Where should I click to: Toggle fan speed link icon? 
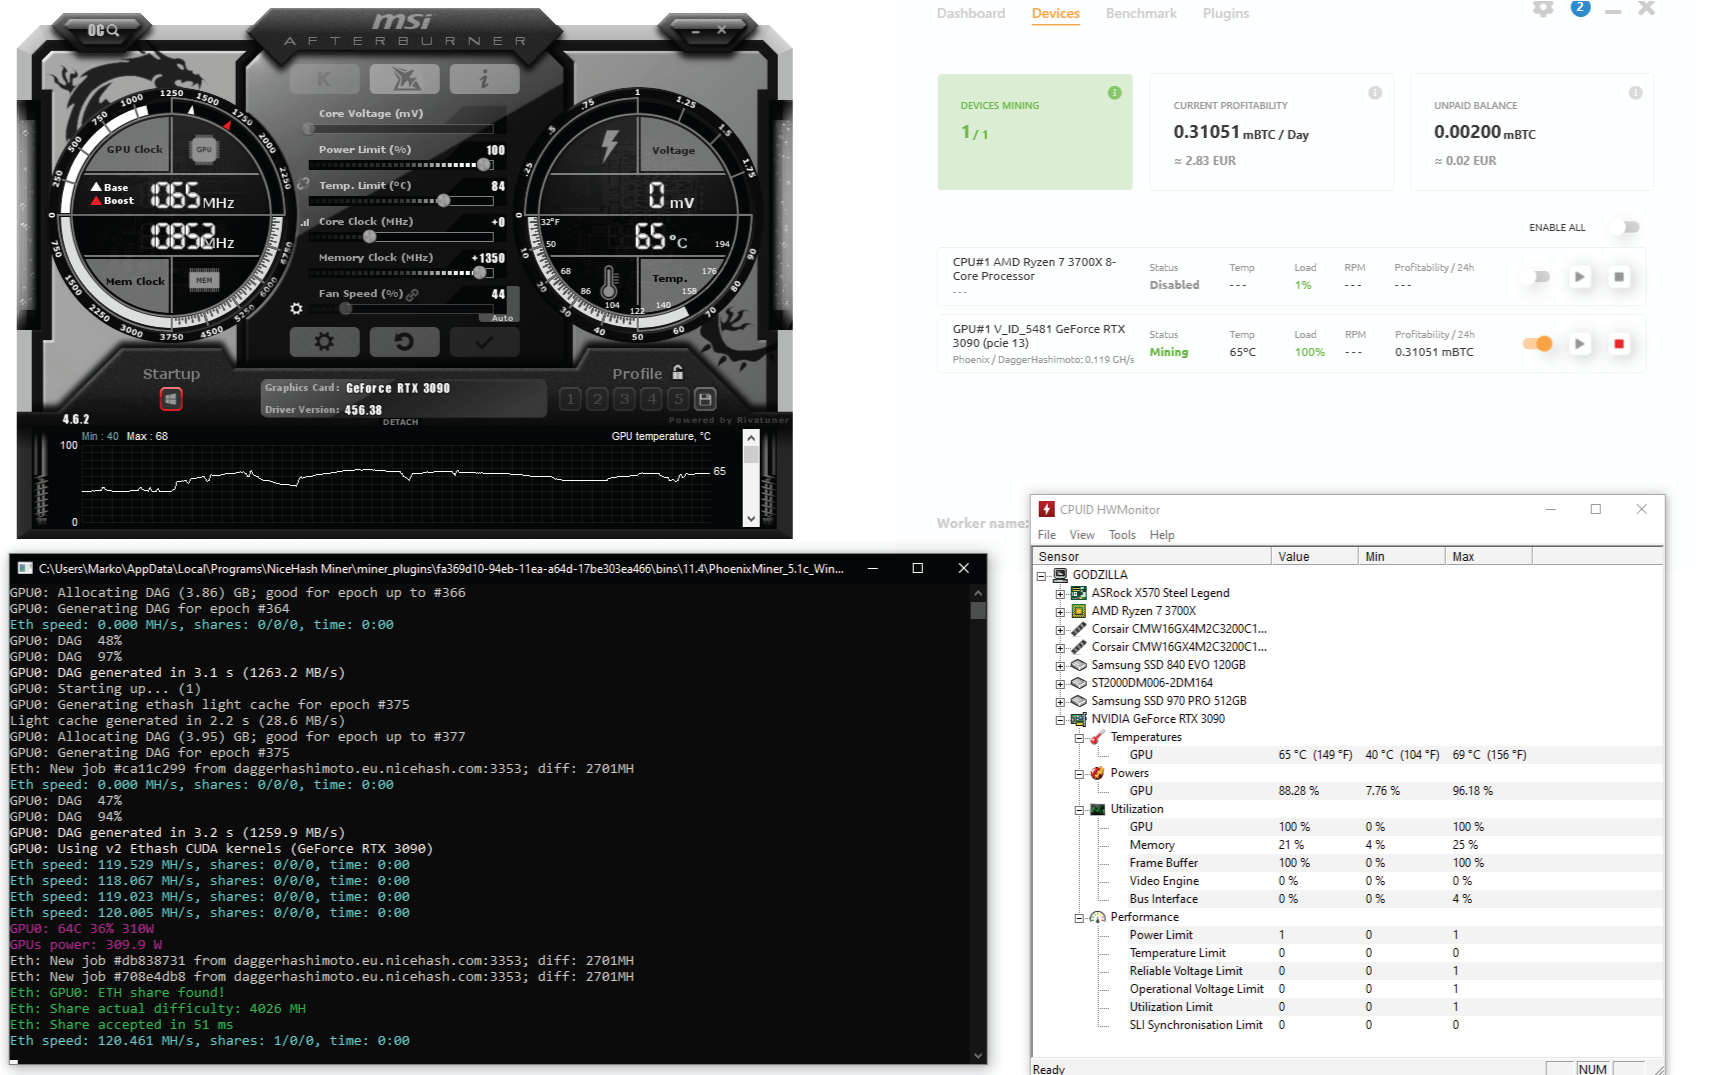tap(412, 294)
